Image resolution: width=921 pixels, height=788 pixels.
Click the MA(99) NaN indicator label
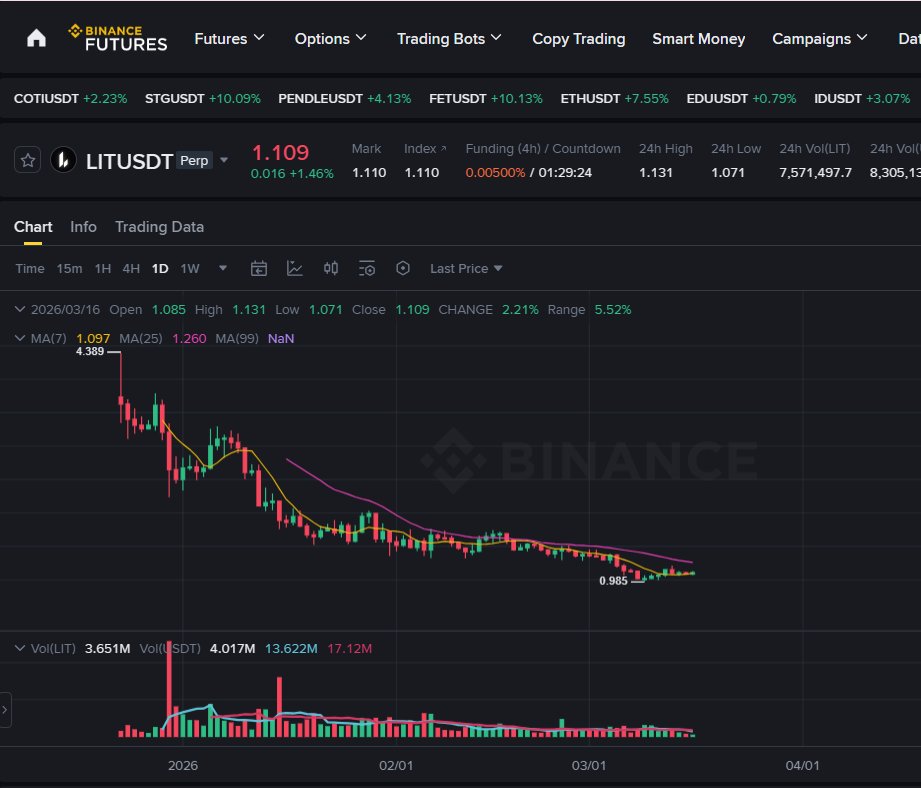[x=255, y=338]
